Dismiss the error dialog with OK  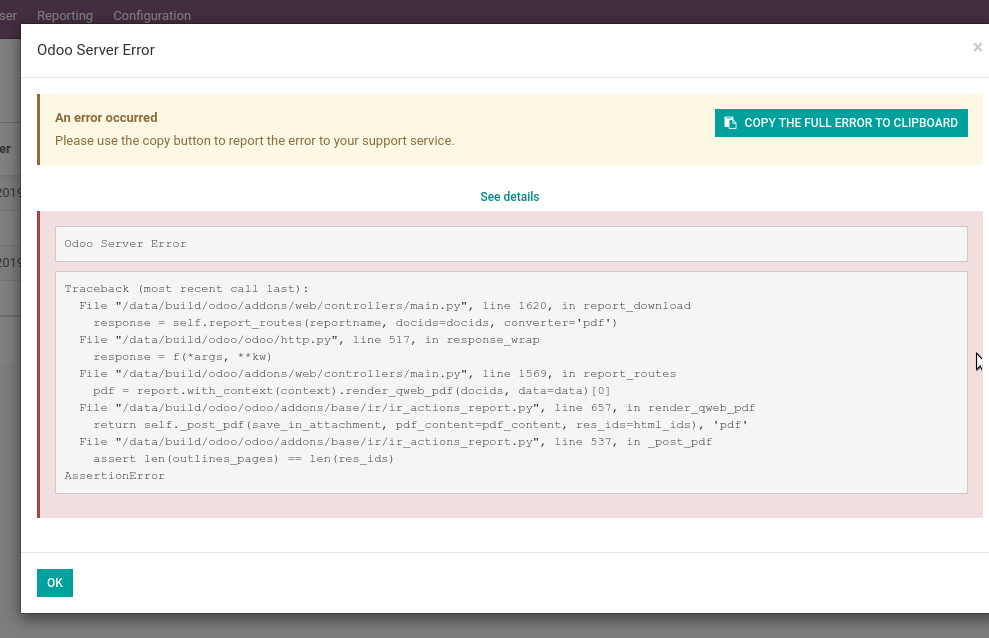[x=55, y=583]
